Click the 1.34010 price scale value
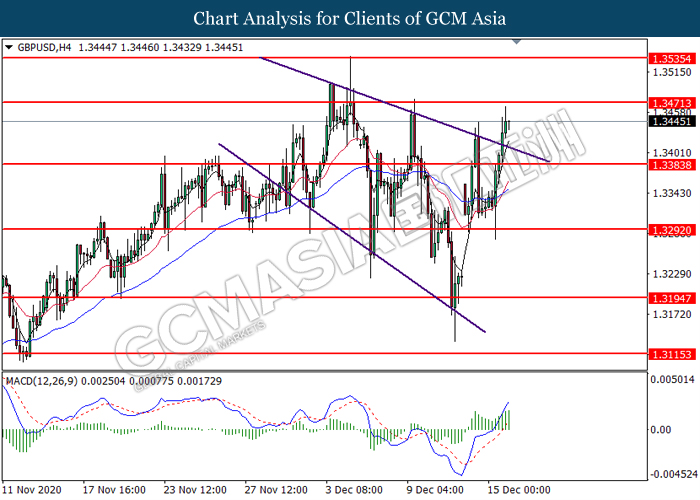Image resolution: width=700 pixels, height=500 pixels. (671, 153)
